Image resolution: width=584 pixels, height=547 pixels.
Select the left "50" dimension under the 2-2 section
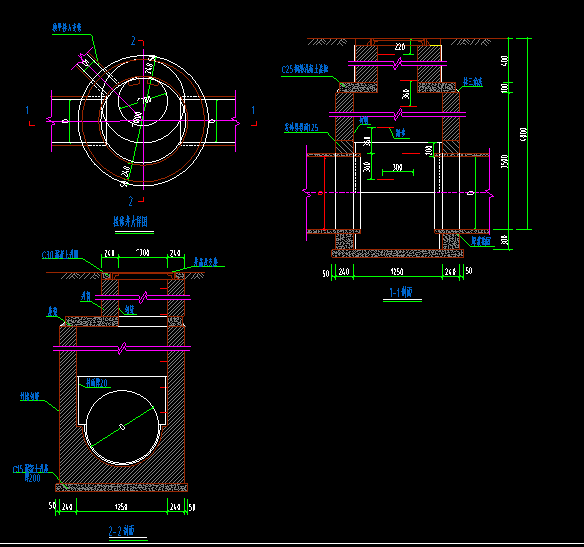(52, 505)
